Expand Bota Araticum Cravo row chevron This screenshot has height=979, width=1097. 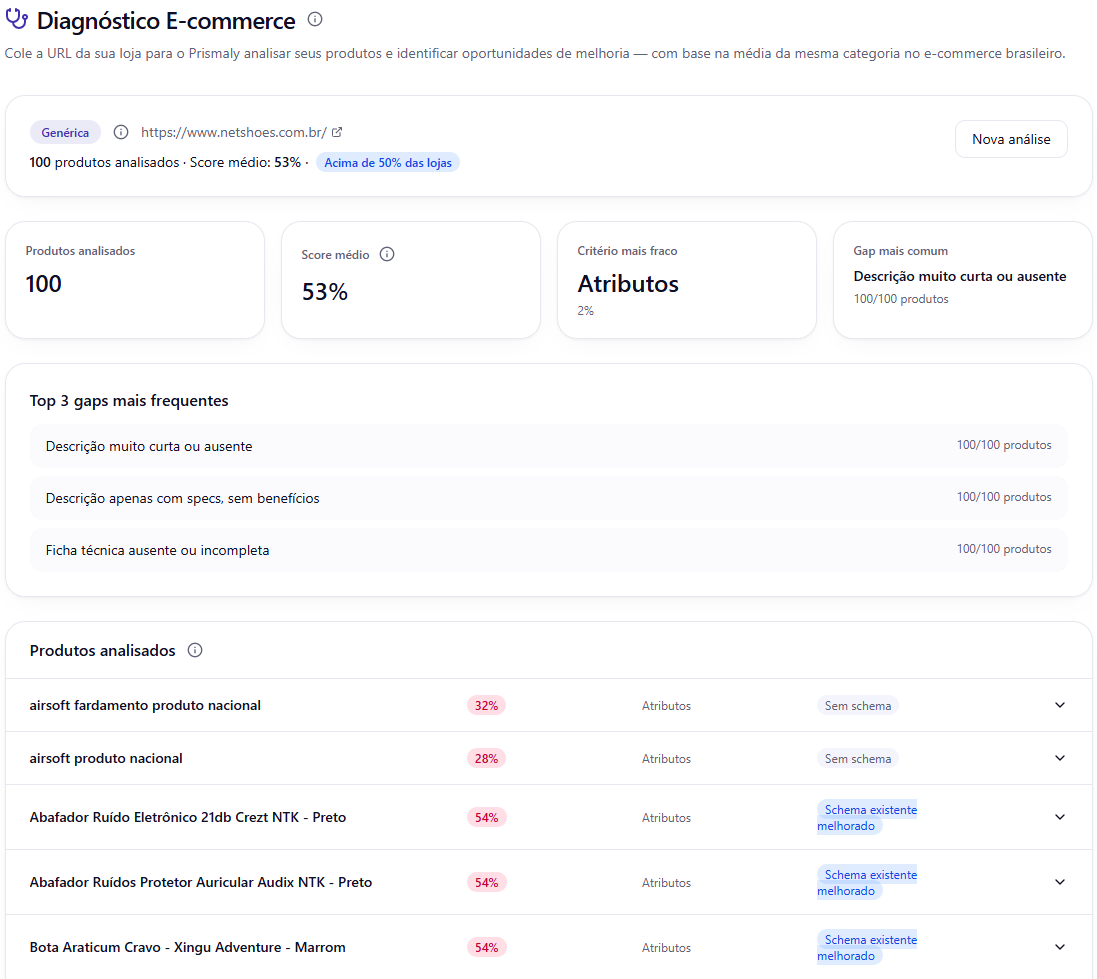[x=1060, y=948]
